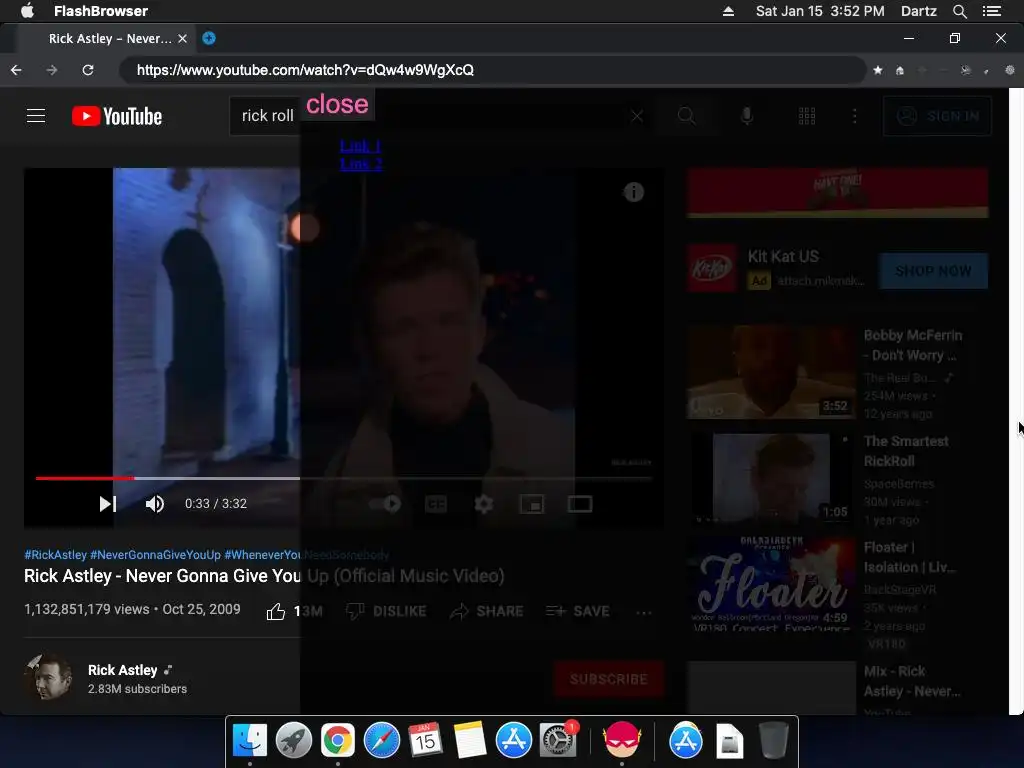
Task: Click the eject icon in menu bar
Action: (x=728, y=11)
